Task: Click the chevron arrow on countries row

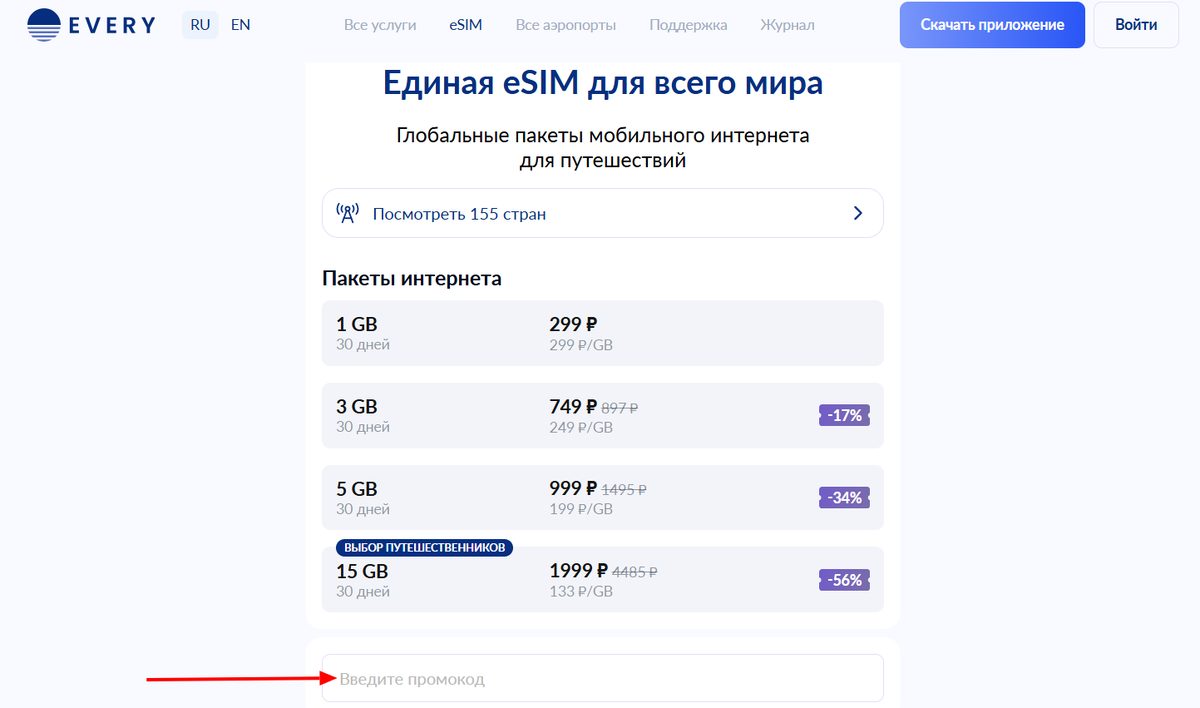Action: (x=857, y=213)
